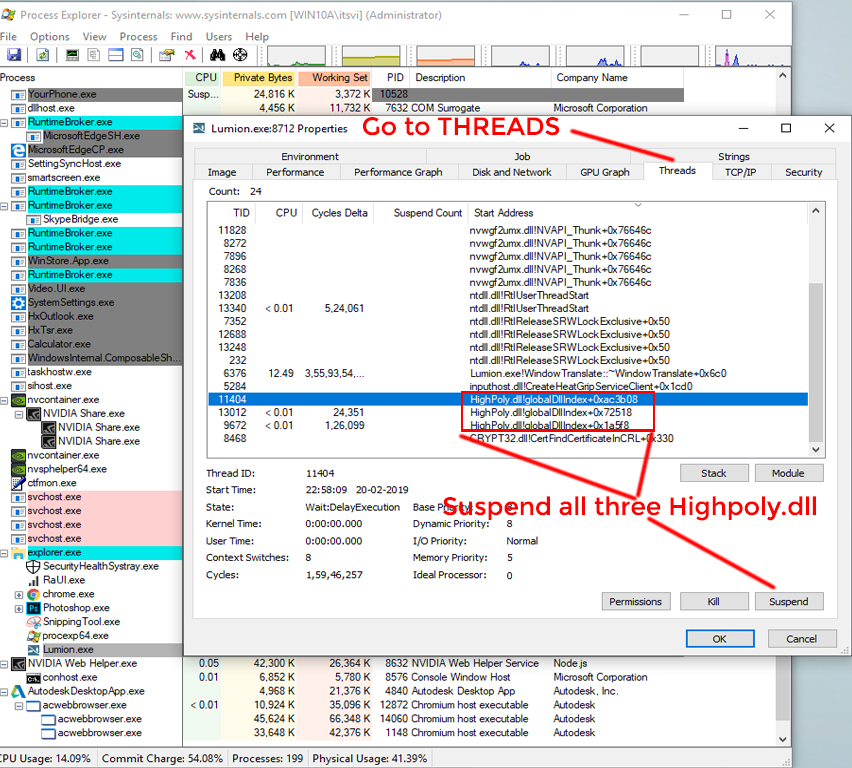Open System Information toolbar icon

pos(72,55)
